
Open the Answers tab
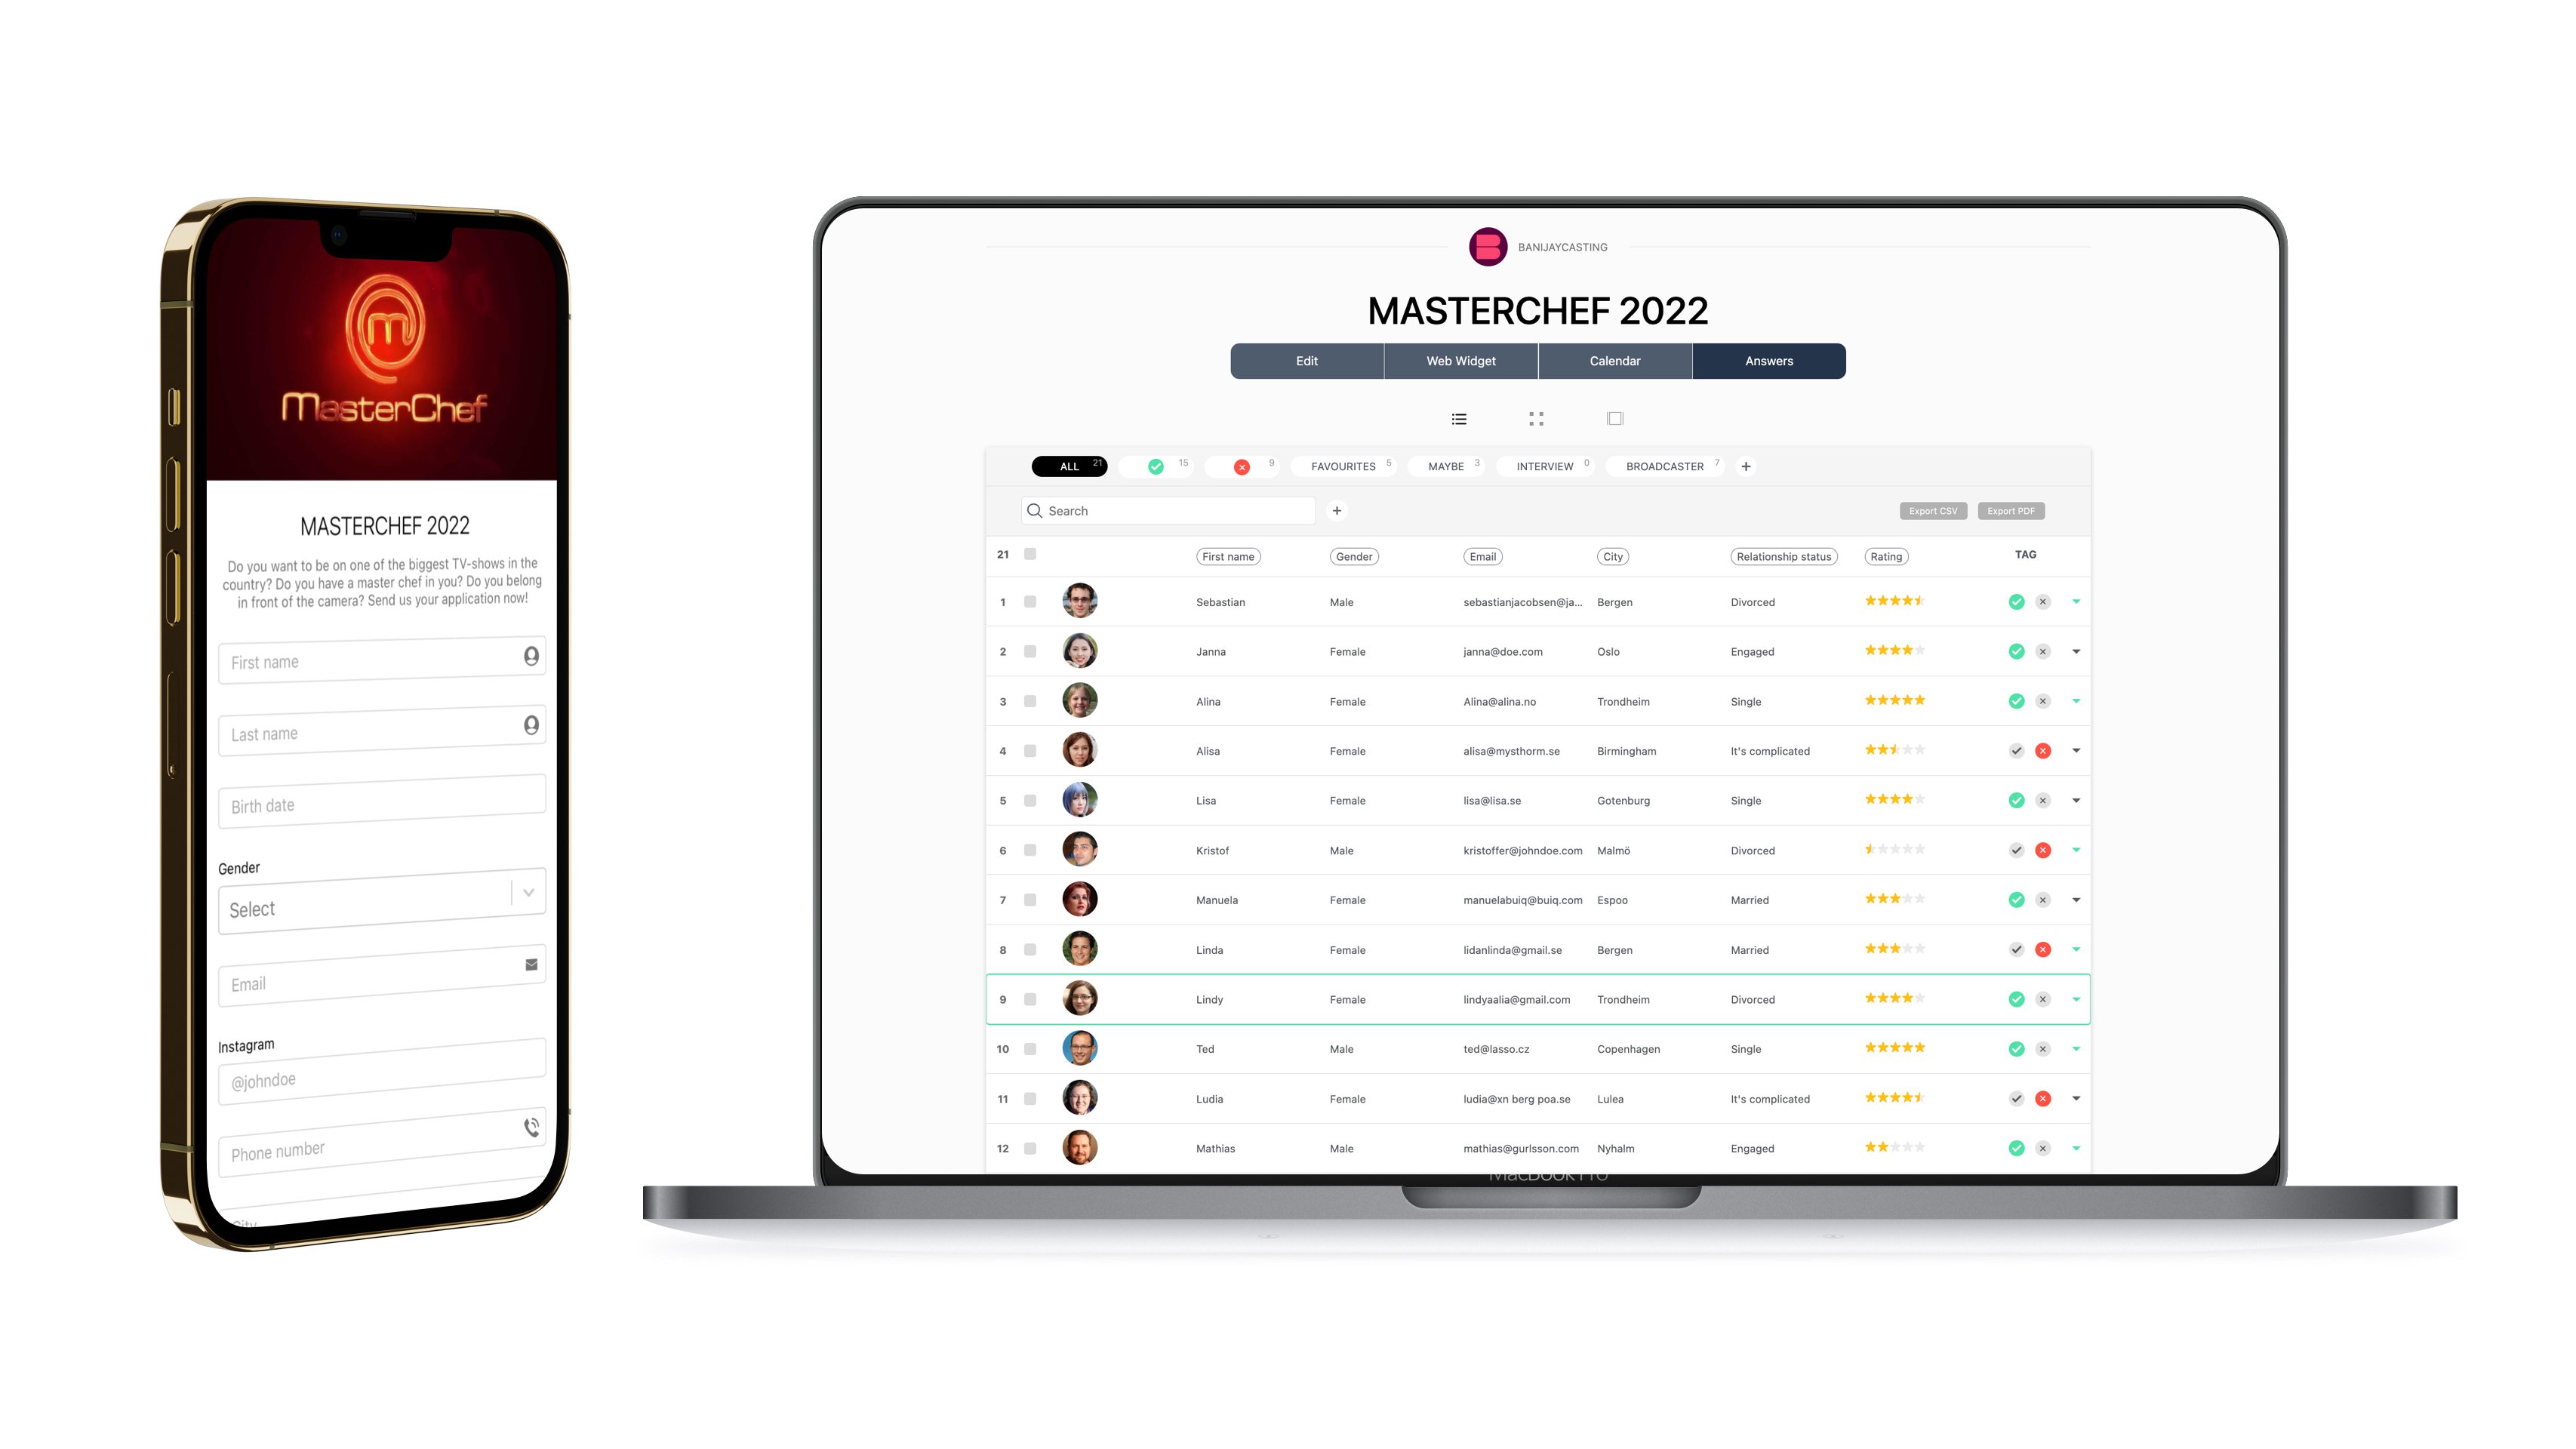pos(1768,361)
